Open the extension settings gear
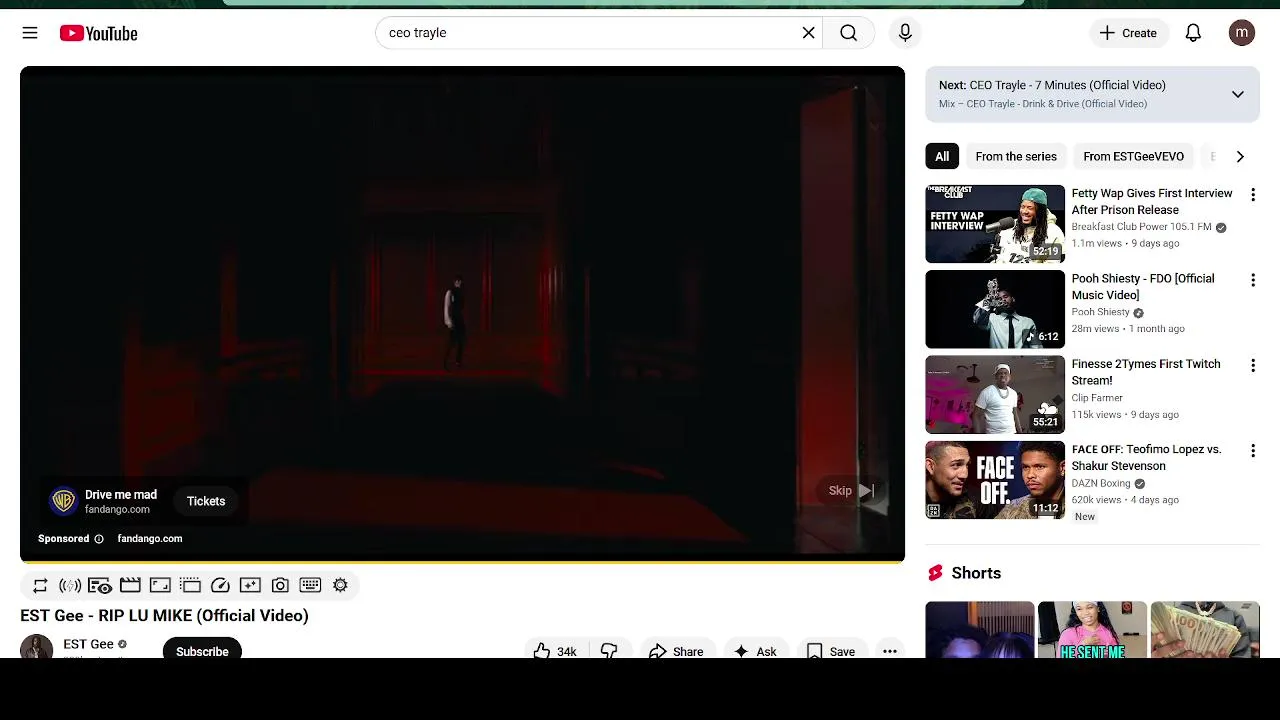Screen dimensions: 1280x720 [x=340, y=585]
